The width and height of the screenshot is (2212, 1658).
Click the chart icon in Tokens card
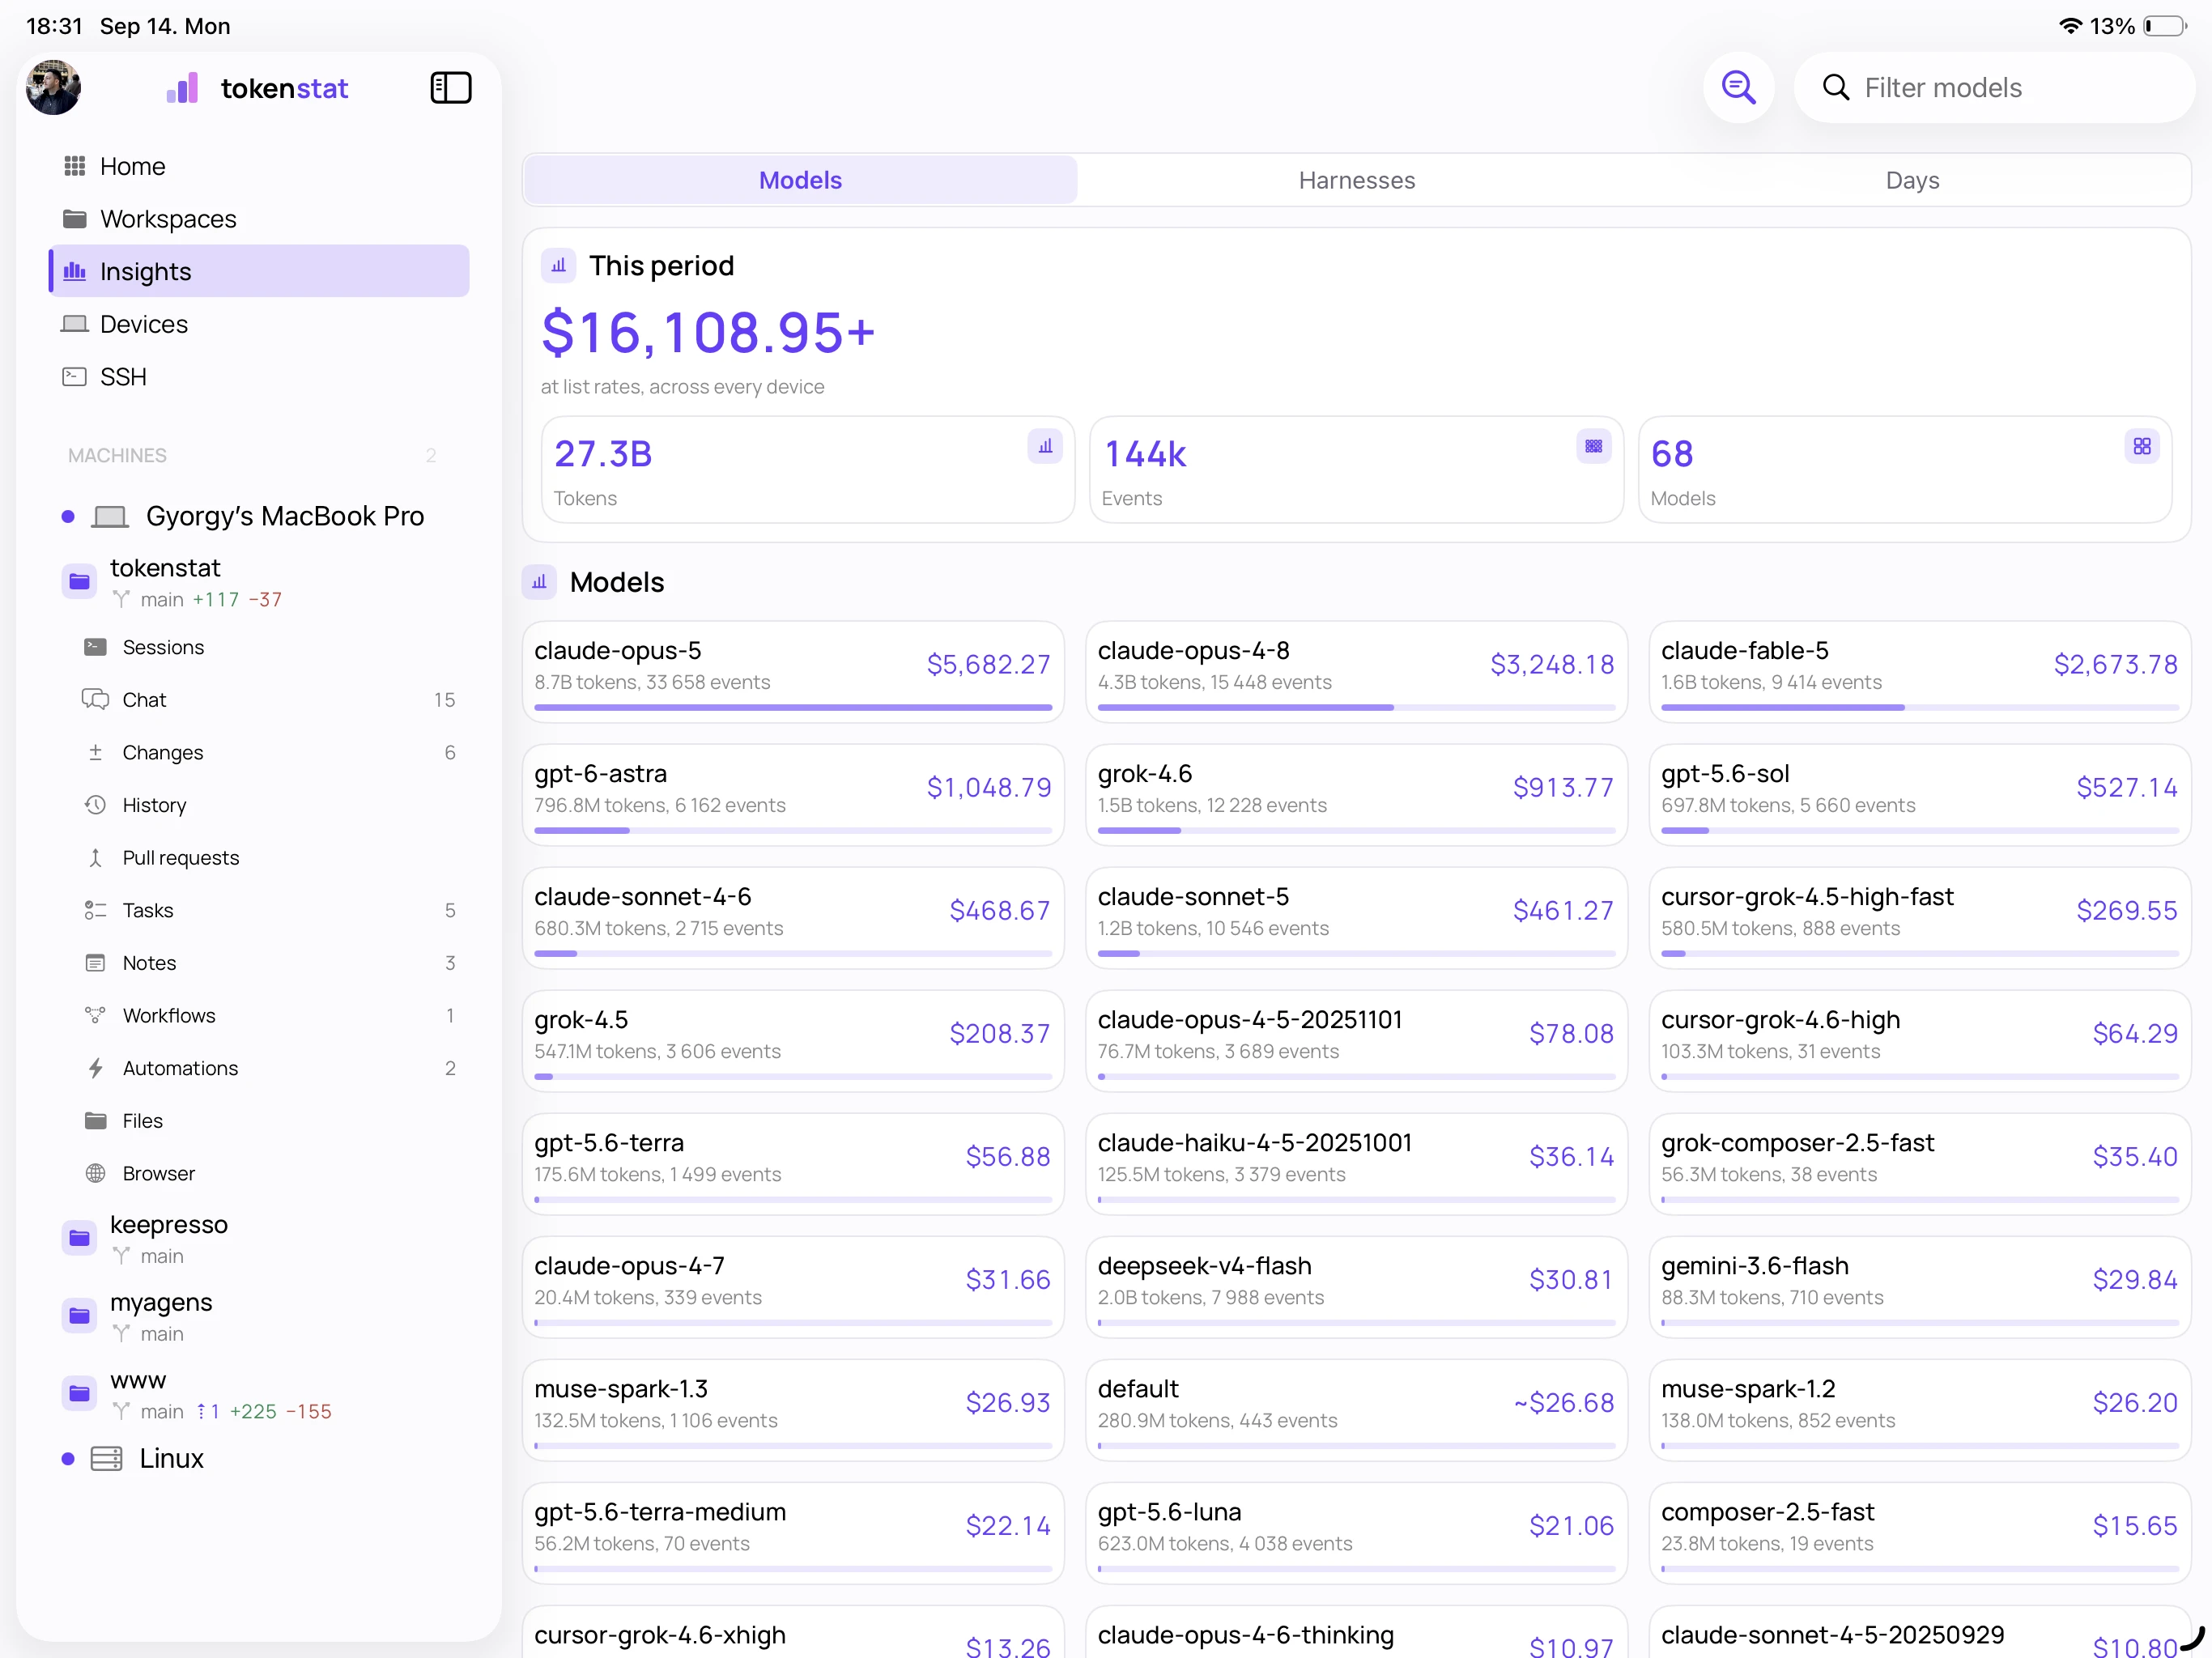coord(1045,446)
